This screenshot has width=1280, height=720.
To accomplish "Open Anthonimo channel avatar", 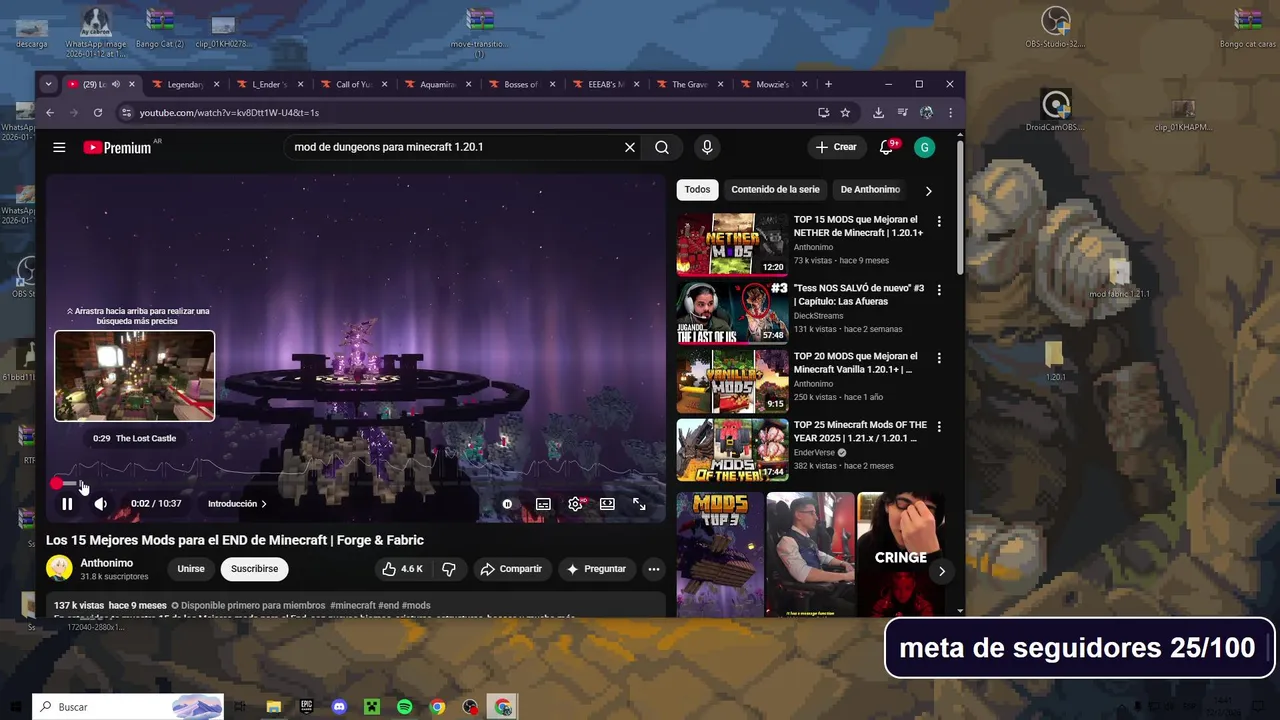I will pyautogui.click(x=59, y=568).
